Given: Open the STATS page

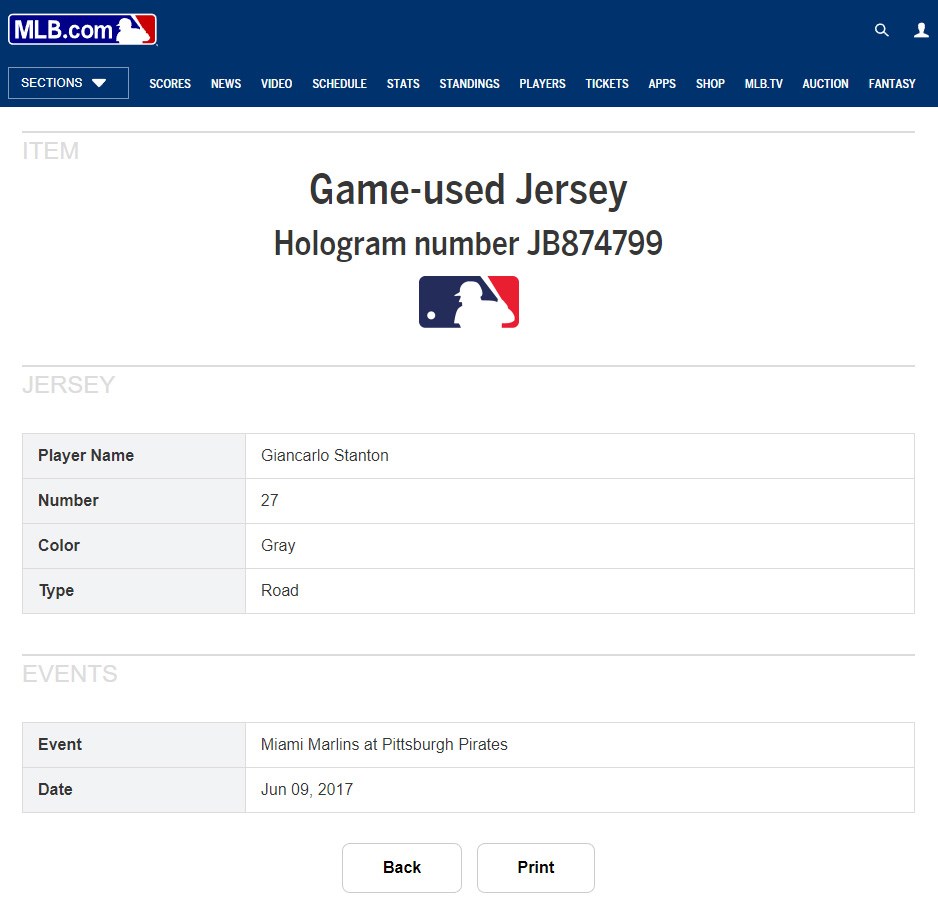Looking at the screenshot, I should (x=403, y=84).
